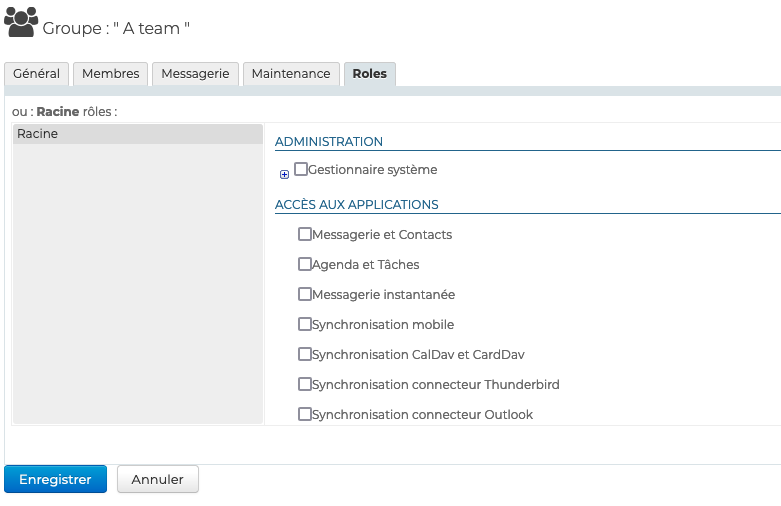Viewport: 781px width, 506px height.
Task: Enable the Gestionnaire système checkbox
Action: (301, 169)
